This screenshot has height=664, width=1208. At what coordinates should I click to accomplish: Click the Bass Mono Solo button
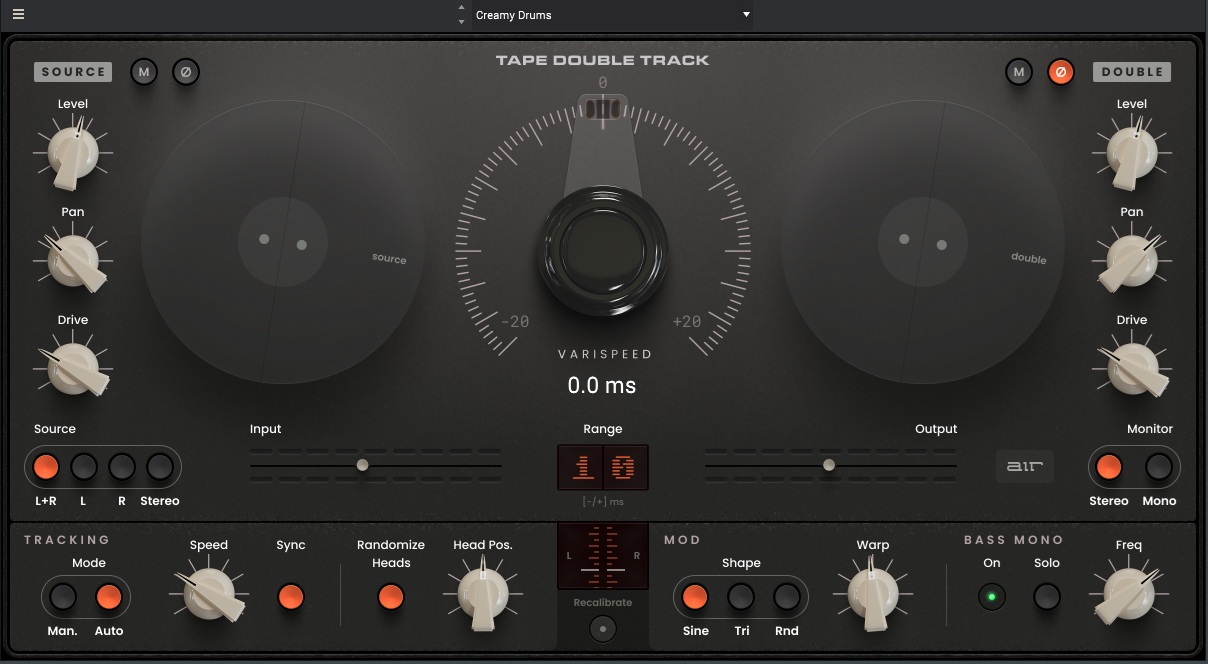click(1046, 597)
